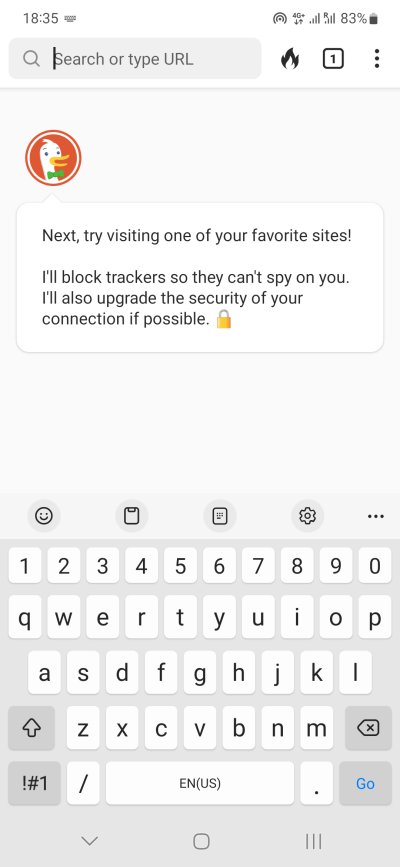The height and width of the screenshot is (867, 400).
Task: Toggle the Shift key
Action: point(32,729)
